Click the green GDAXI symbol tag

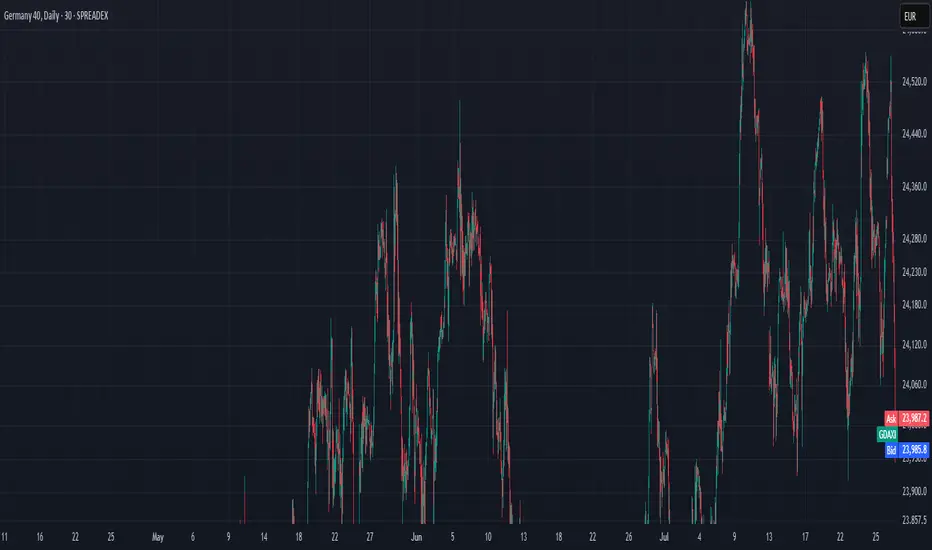pyautogui.click(x=887, y=435)
